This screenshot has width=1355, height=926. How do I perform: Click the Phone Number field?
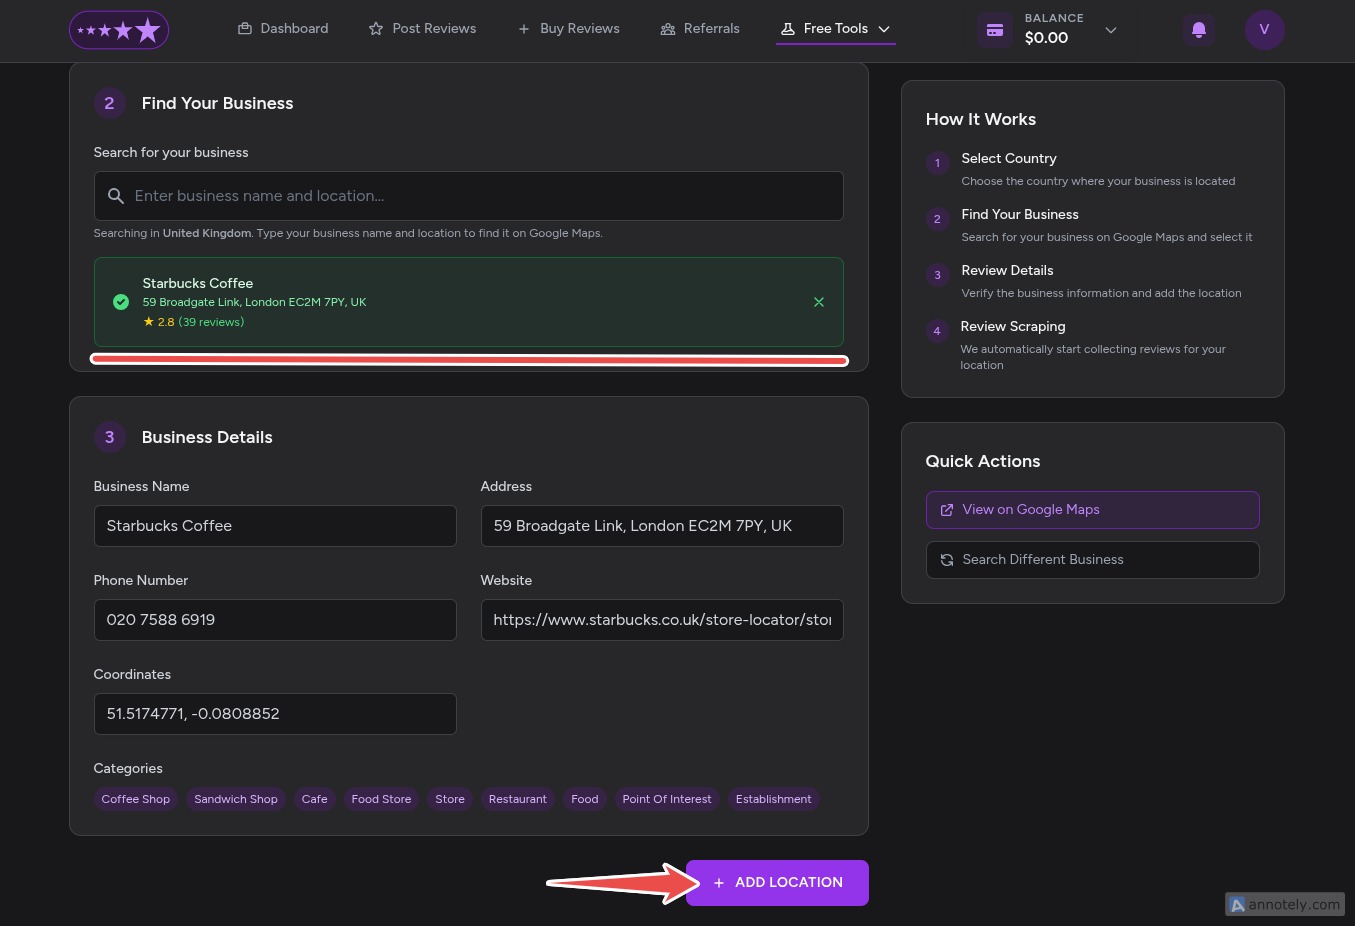(x=275, y=620)
